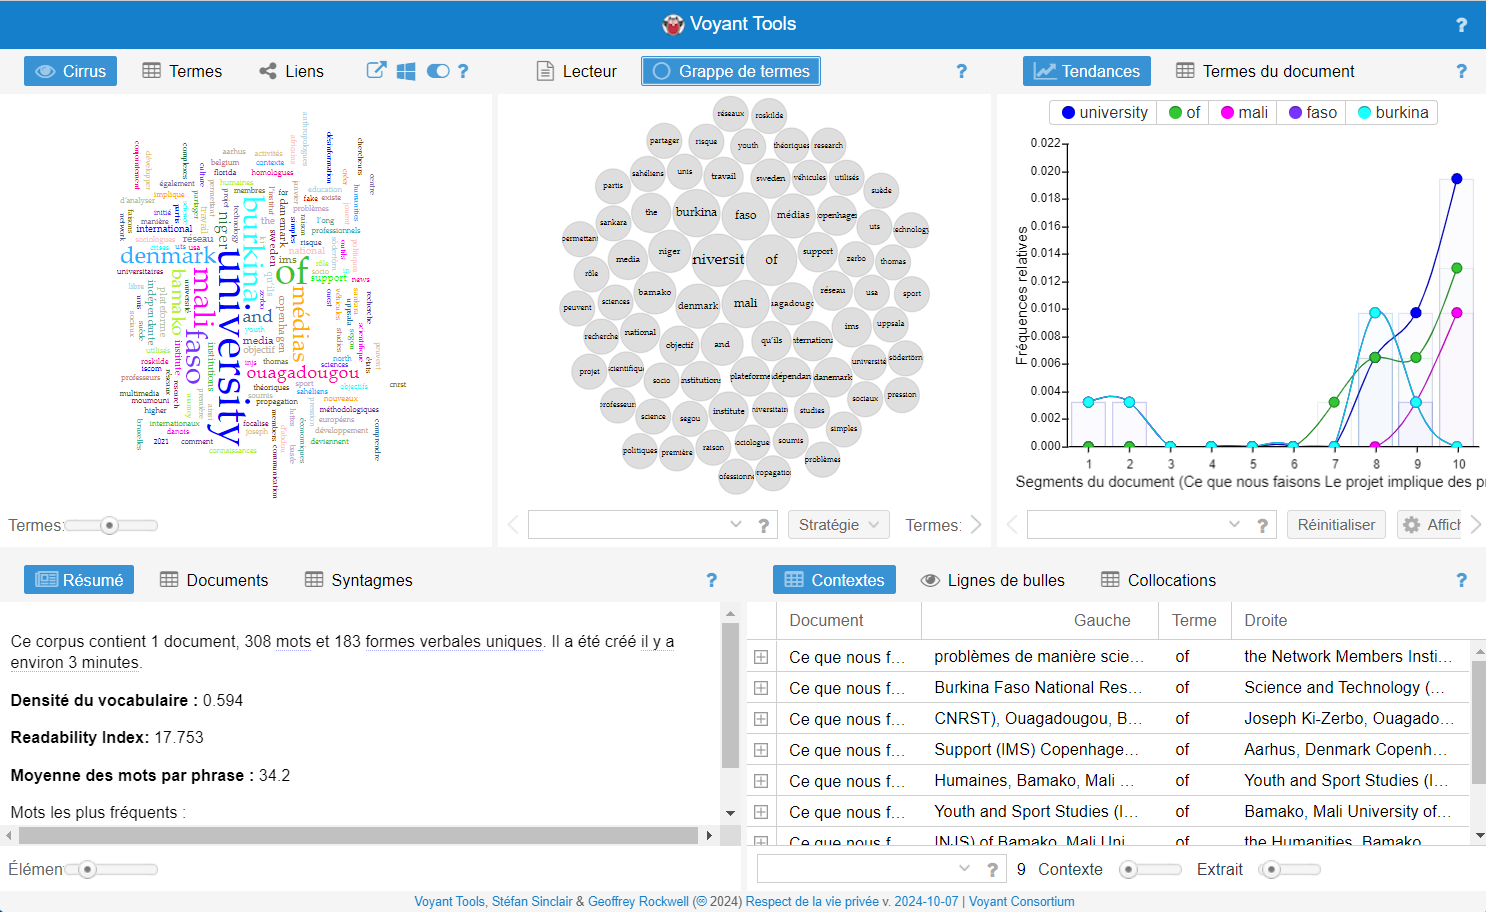The height and width of the screenshot is (912, 1486).
Task: Select the Grappe de termes tab
Action: click(x=731, y=71)
